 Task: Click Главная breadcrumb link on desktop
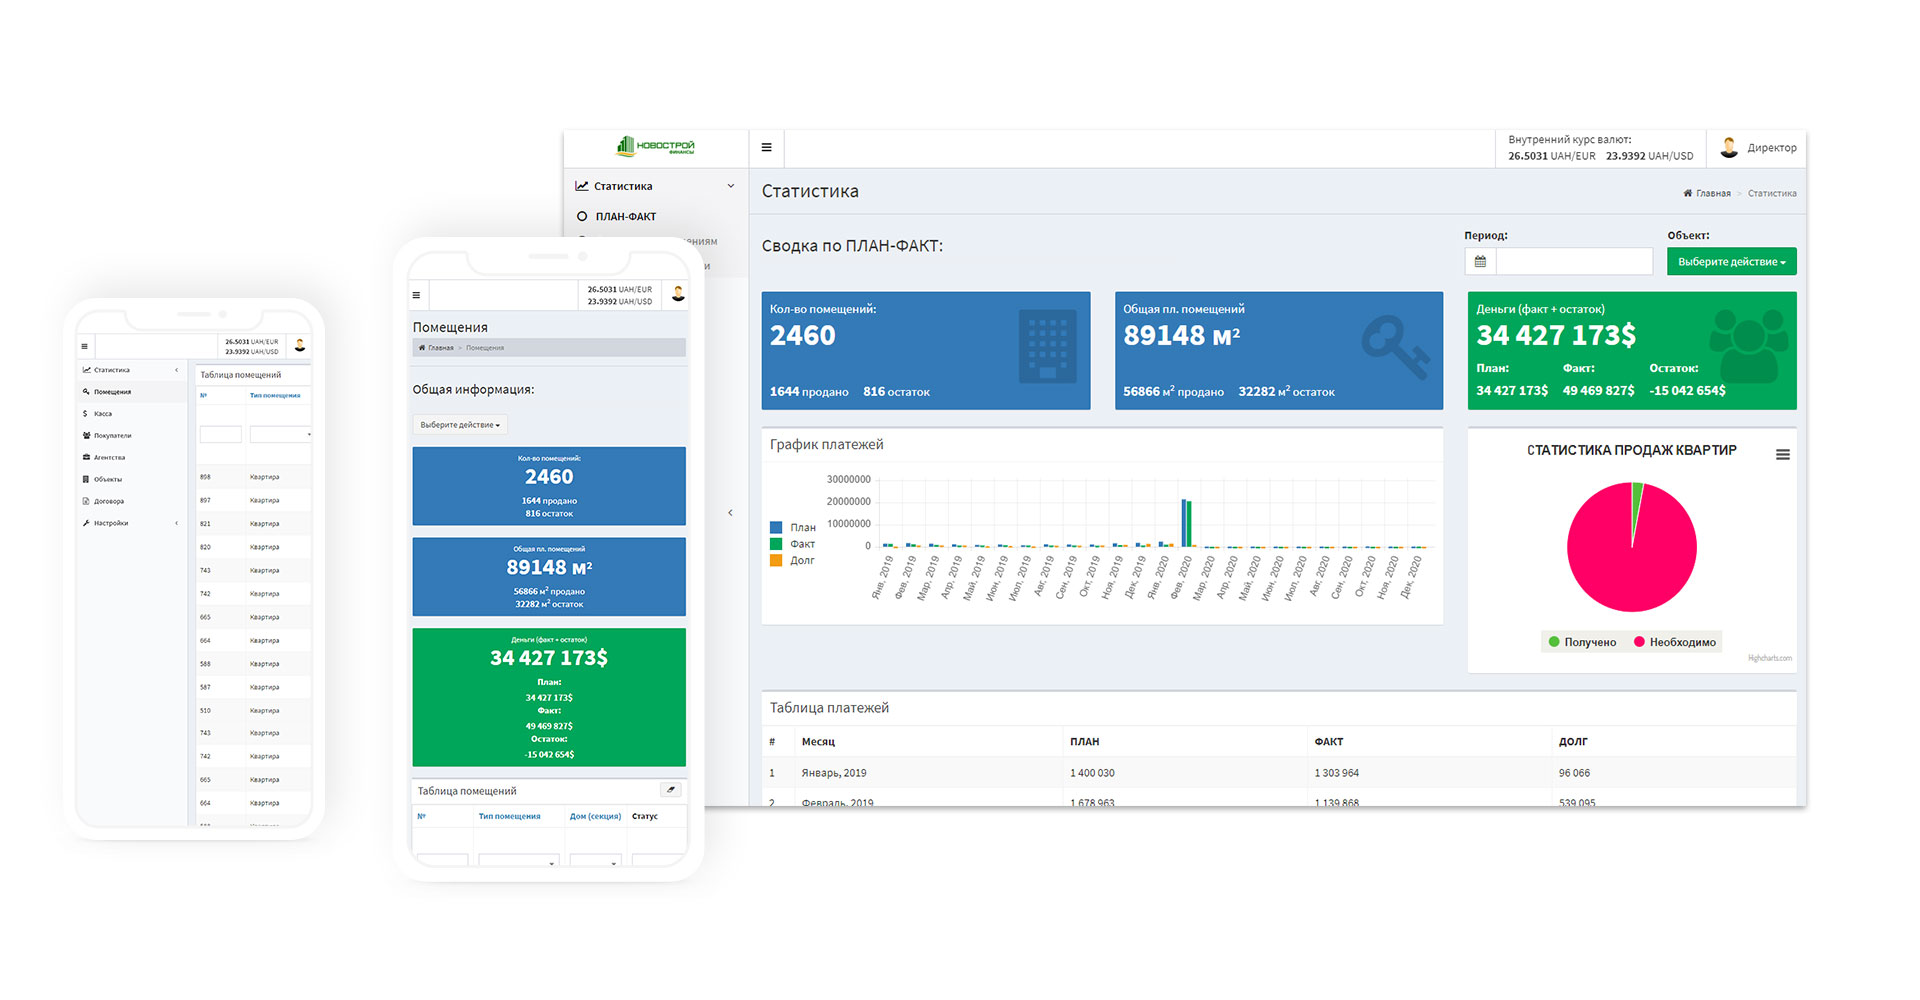click(1713, 193)
